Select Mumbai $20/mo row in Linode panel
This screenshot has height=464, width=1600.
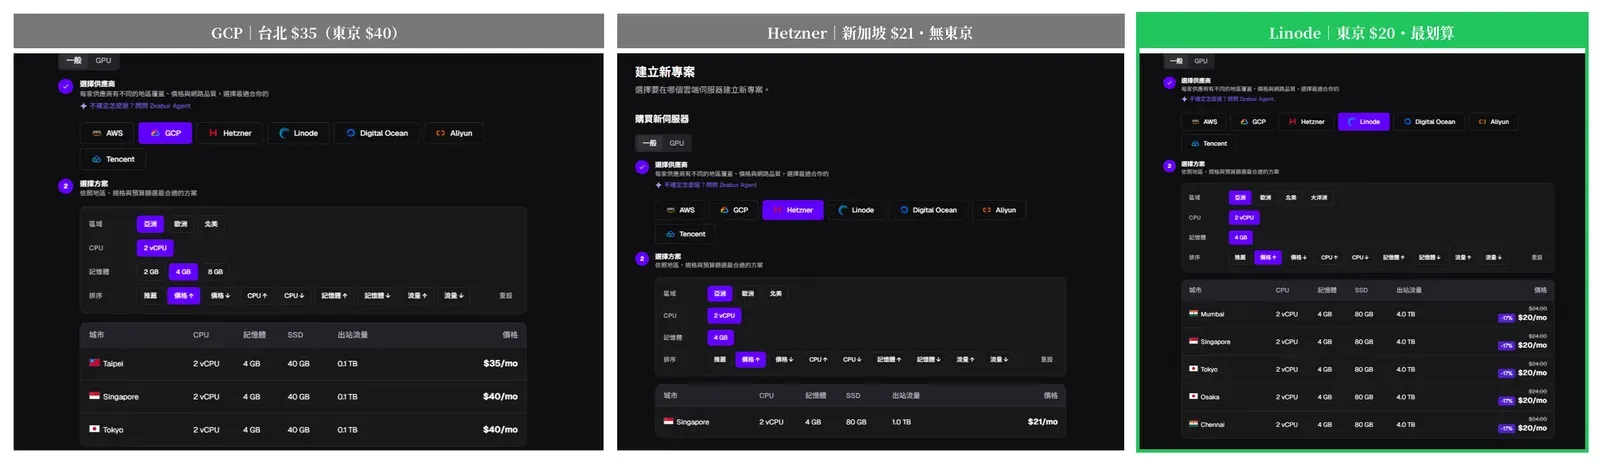pos(1368,314)
